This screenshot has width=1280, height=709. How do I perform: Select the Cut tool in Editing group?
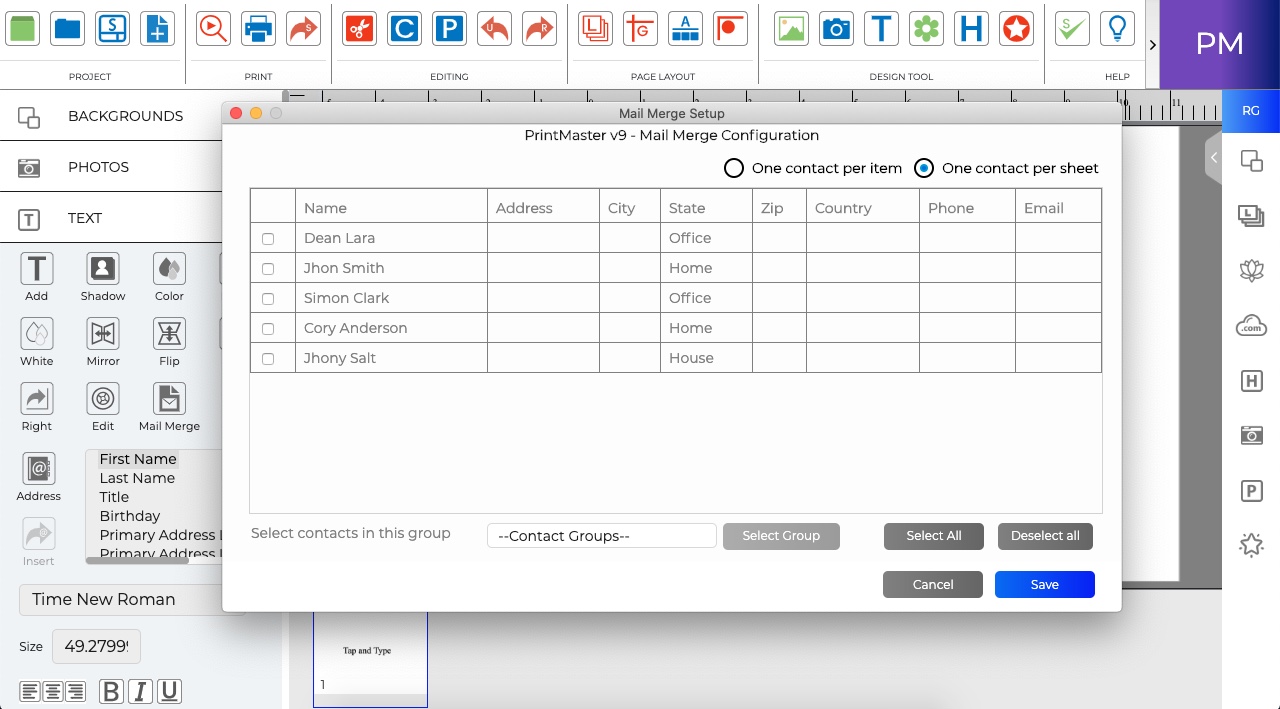tap(359, 29)
